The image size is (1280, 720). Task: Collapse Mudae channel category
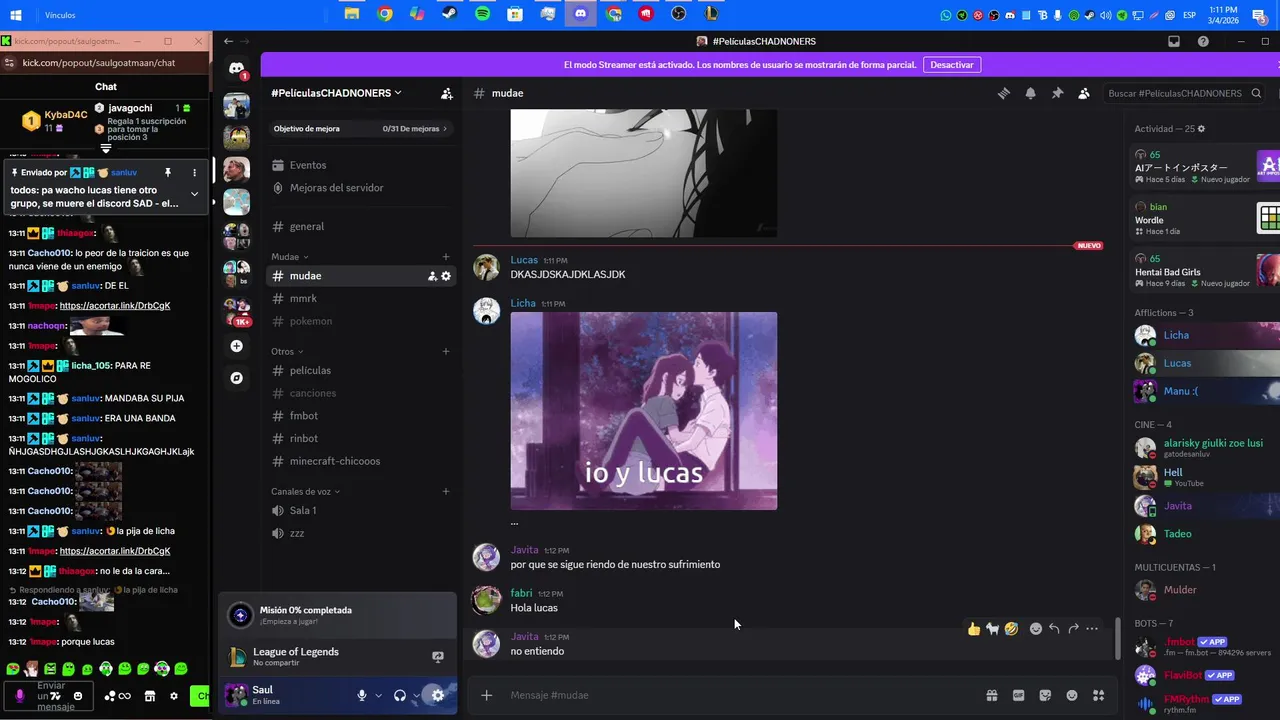(290, 257)
